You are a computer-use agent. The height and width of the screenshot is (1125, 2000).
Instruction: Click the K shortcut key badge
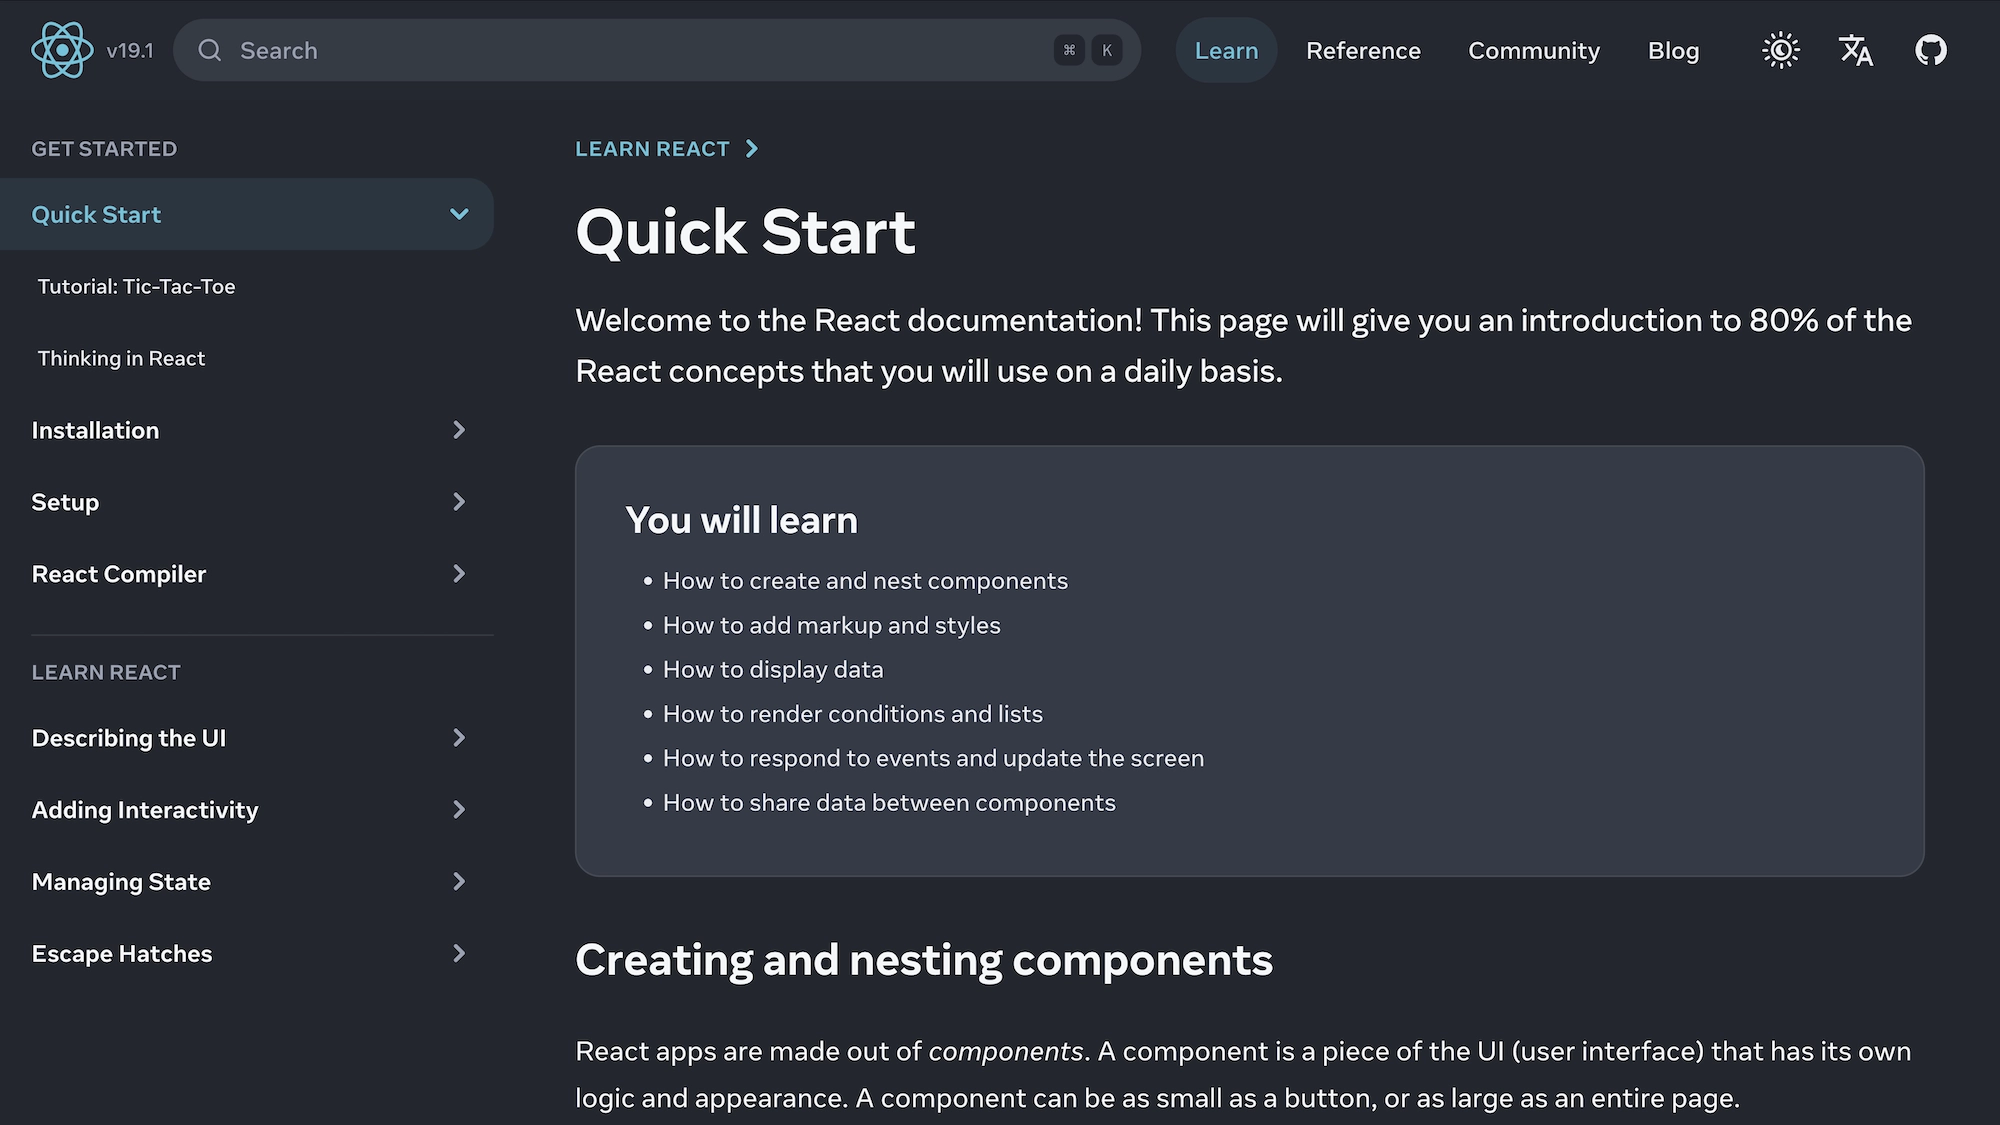[x=1107, y=50]
